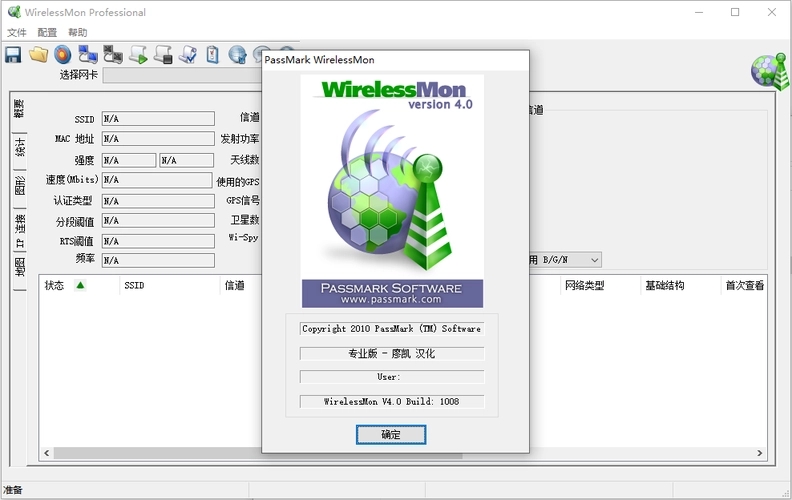Click the open folder toolbar icon
Viewport: 792px width, 500px height.
tap(38, 55)
